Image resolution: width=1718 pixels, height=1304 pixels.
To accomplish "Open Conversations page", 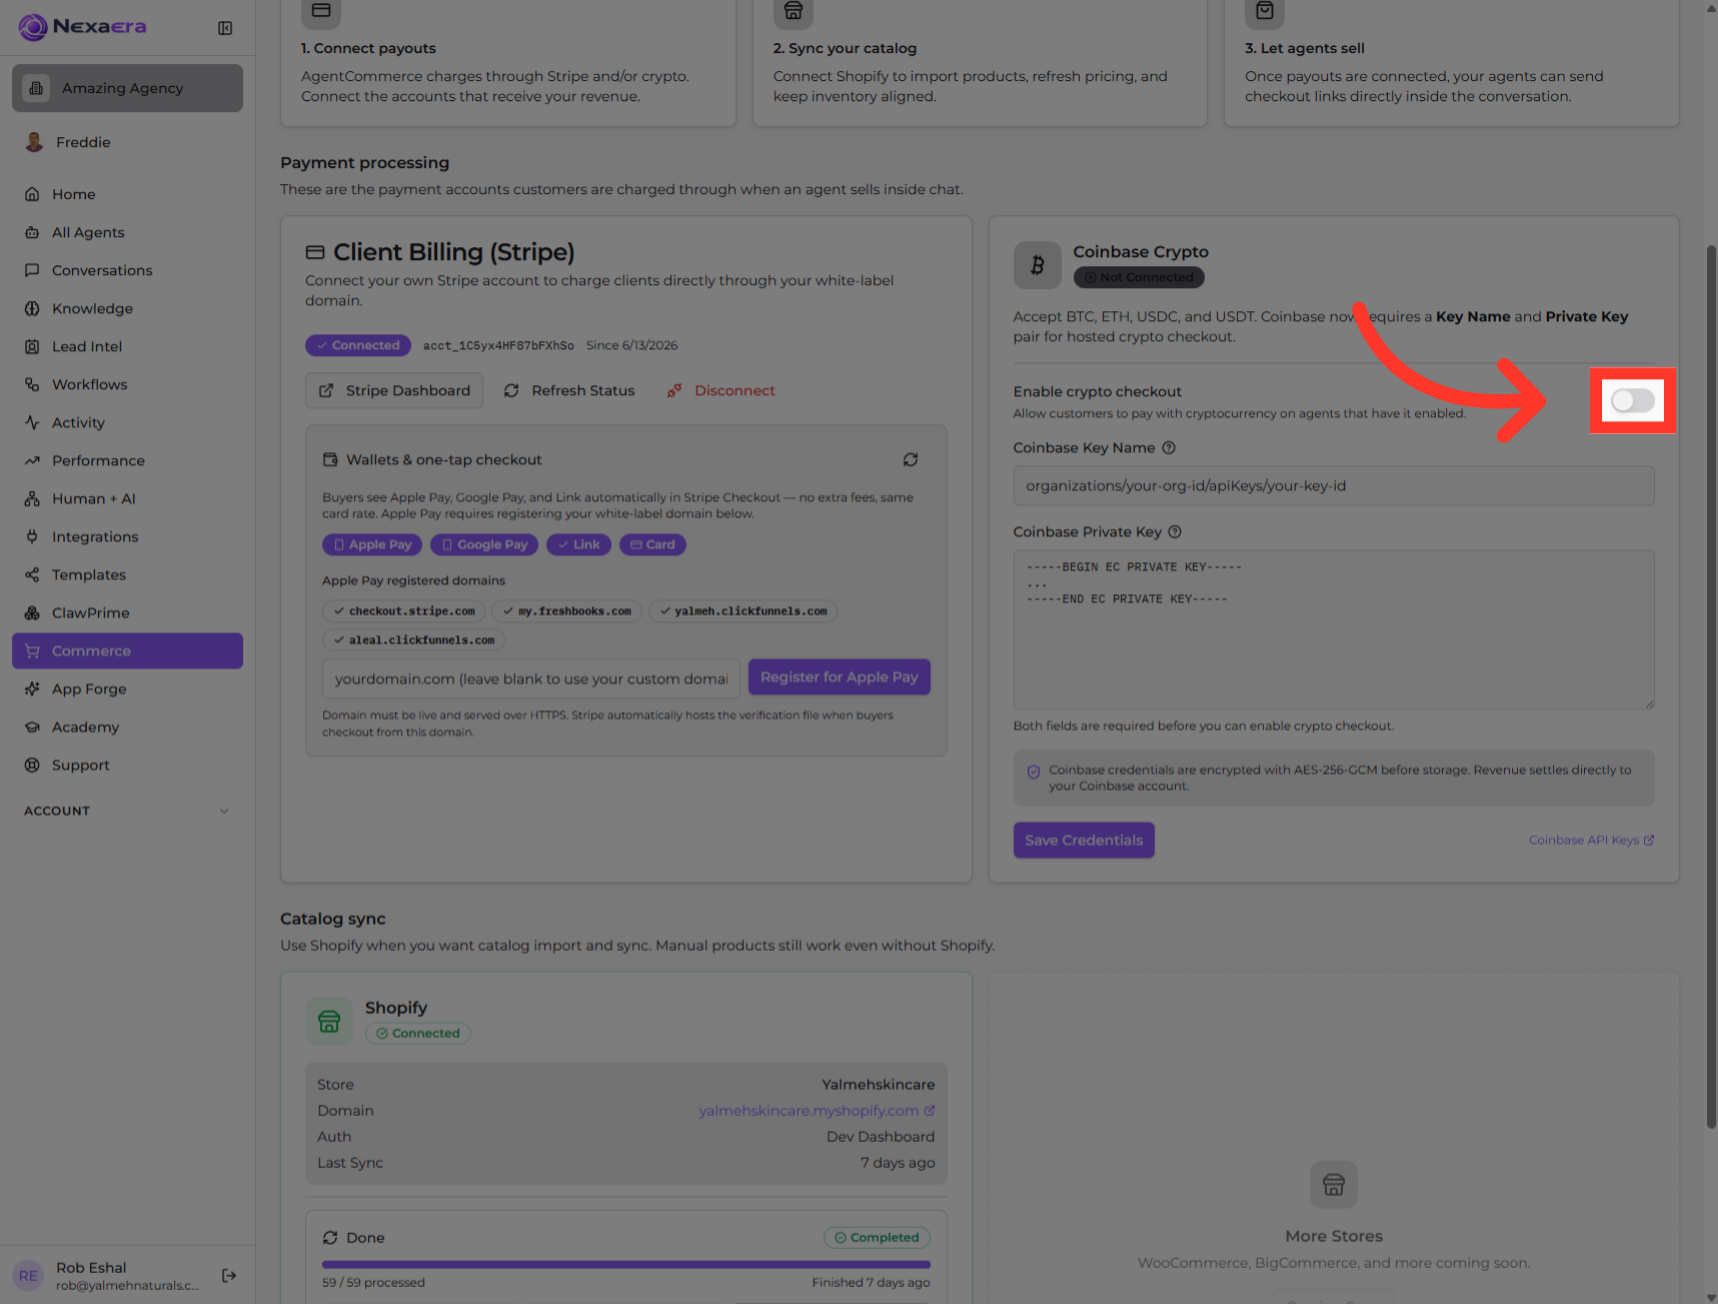I will coord(127,270).
